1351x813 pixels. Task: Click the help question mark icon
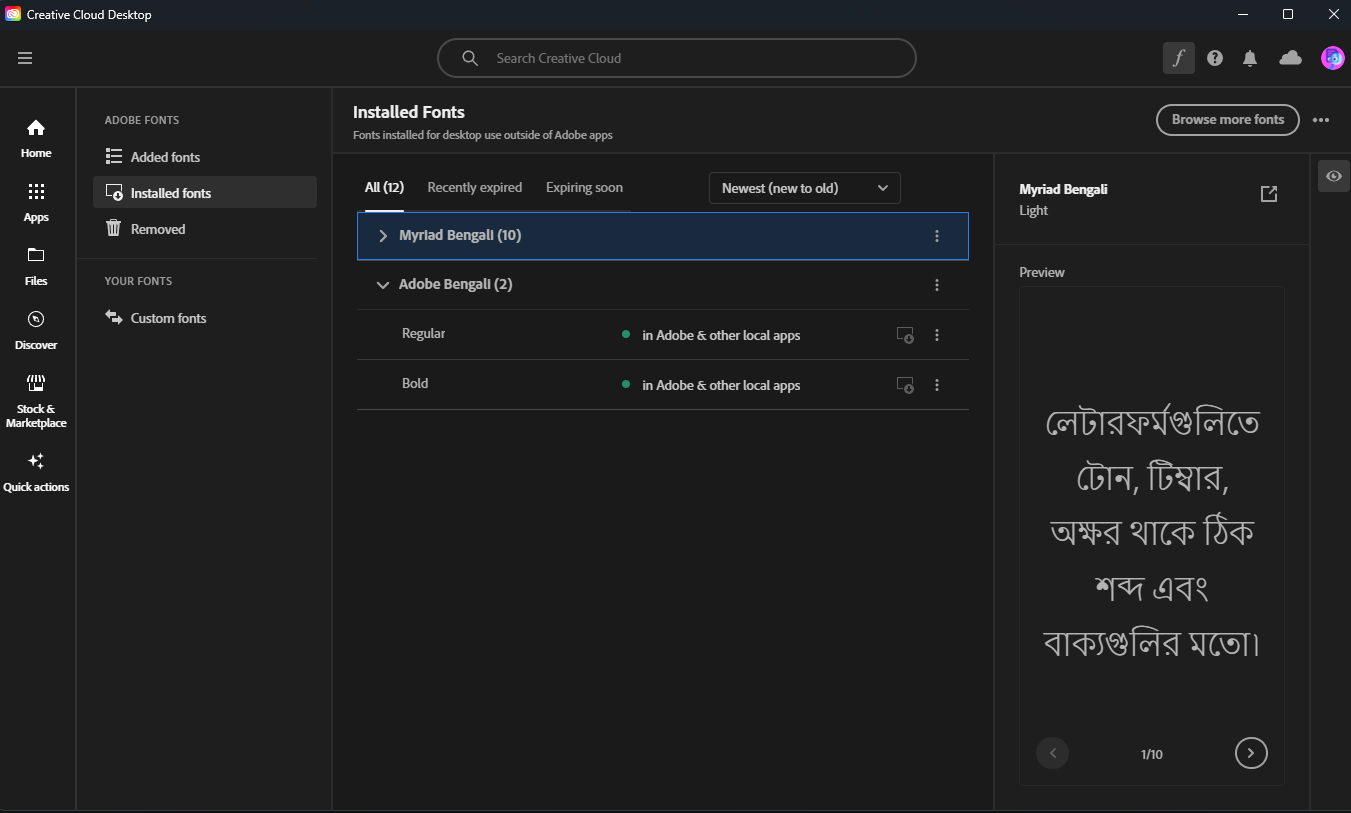[1215, 58]
